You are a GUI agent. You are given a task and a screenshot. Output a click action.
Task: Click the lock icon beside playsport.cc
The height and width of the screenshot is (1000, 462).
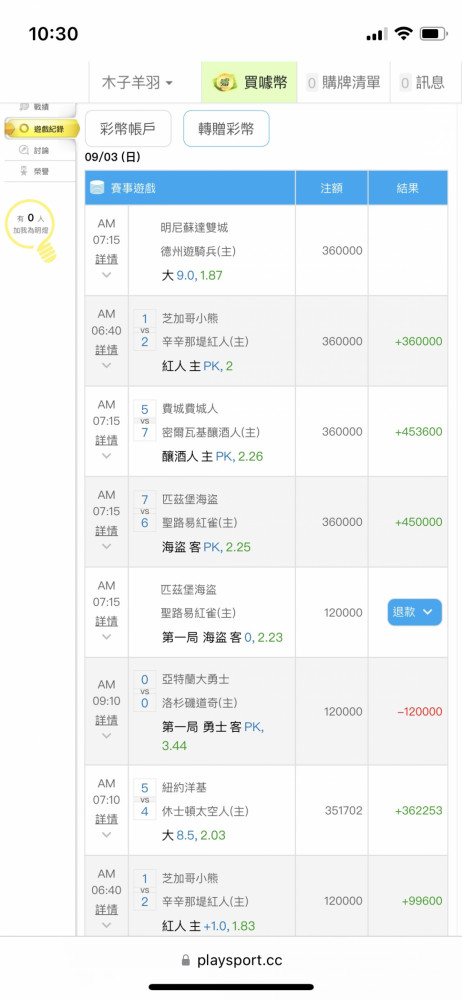[186, 960]
